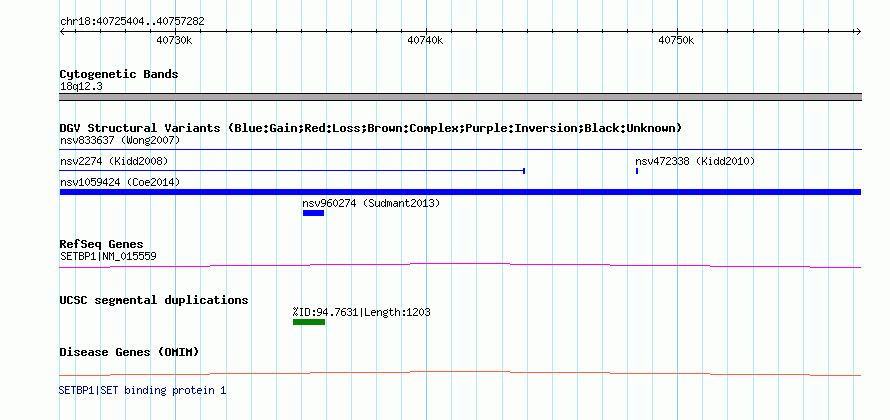Viewport: 890px width, 420px height.
Task: Click the 40730k ruler tick label
Action: tap(174, 40)
